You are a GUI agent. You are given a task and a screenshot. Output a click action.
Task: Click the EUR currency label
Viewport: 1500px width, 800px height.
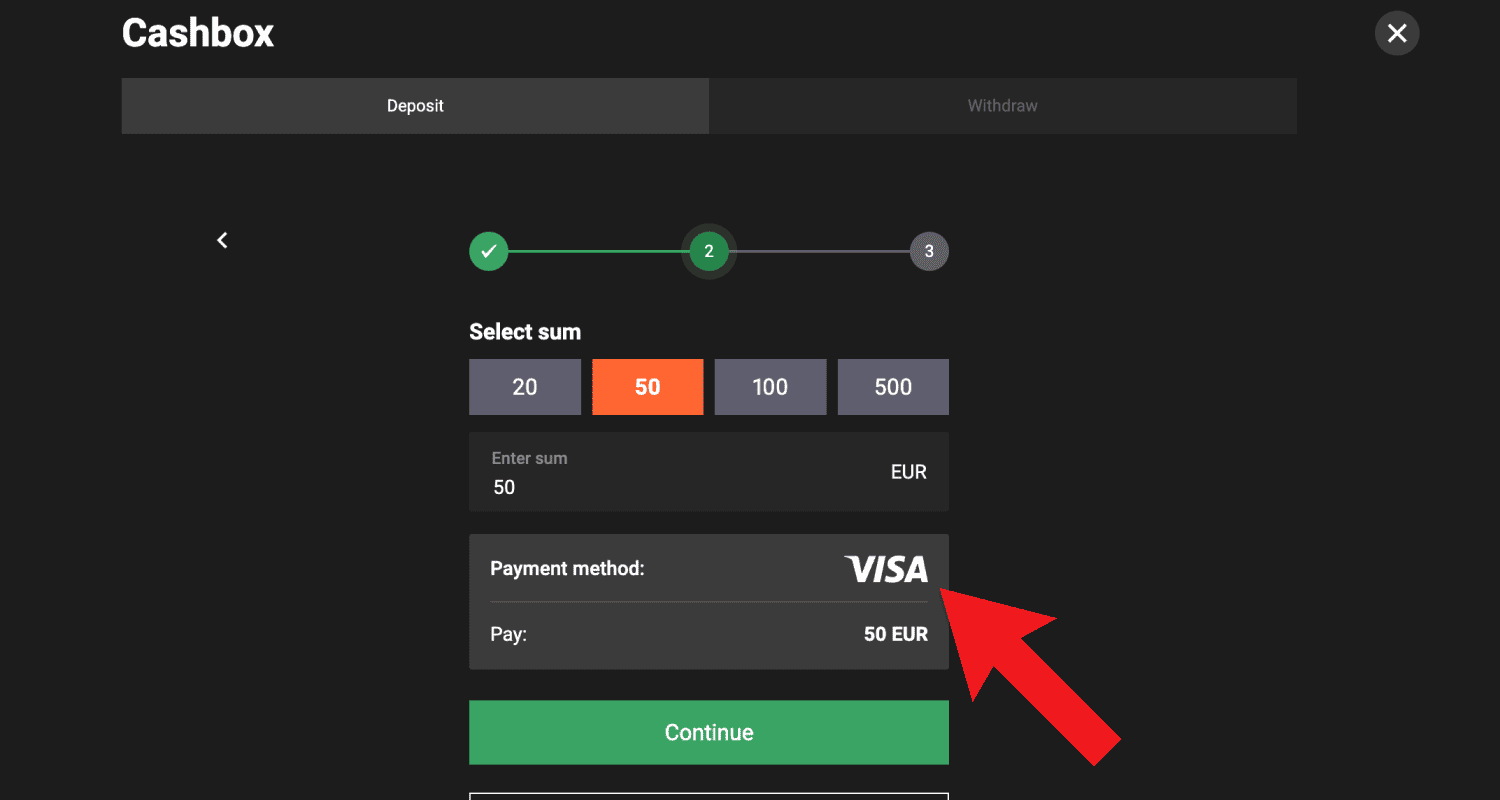click(909, 472)
